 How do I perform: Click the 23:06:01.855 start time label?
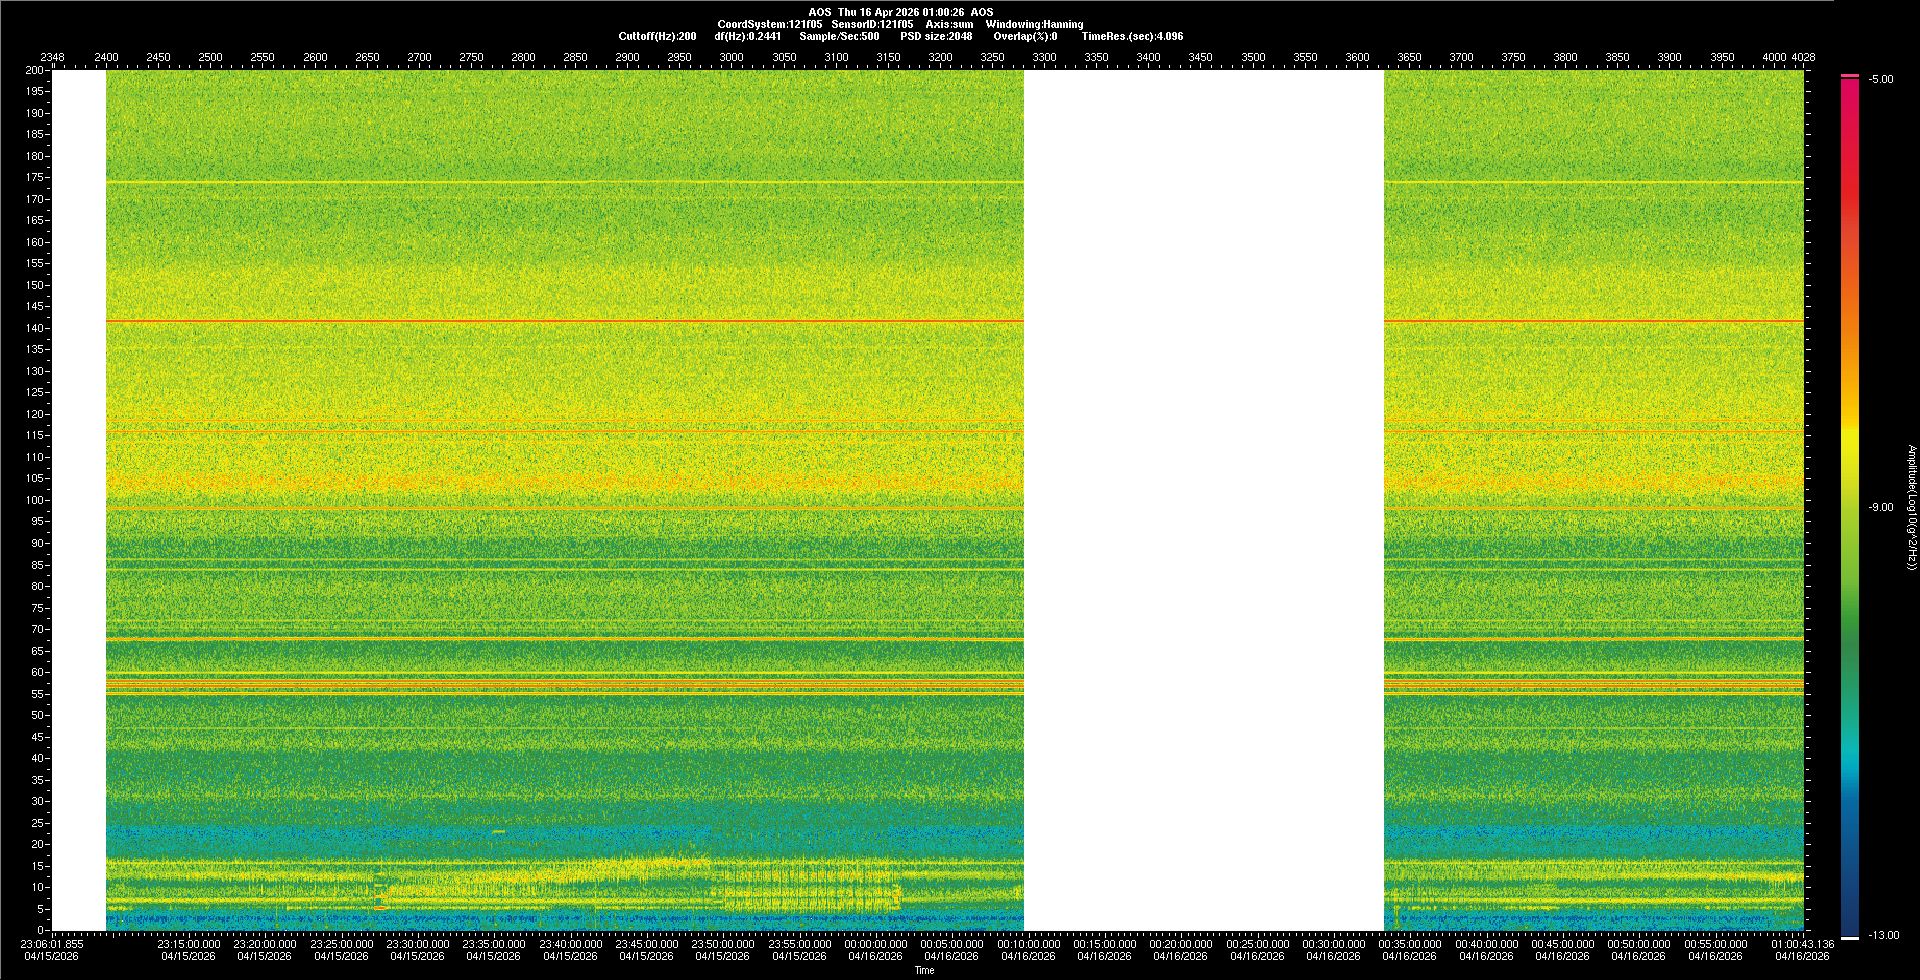point(52,944)
